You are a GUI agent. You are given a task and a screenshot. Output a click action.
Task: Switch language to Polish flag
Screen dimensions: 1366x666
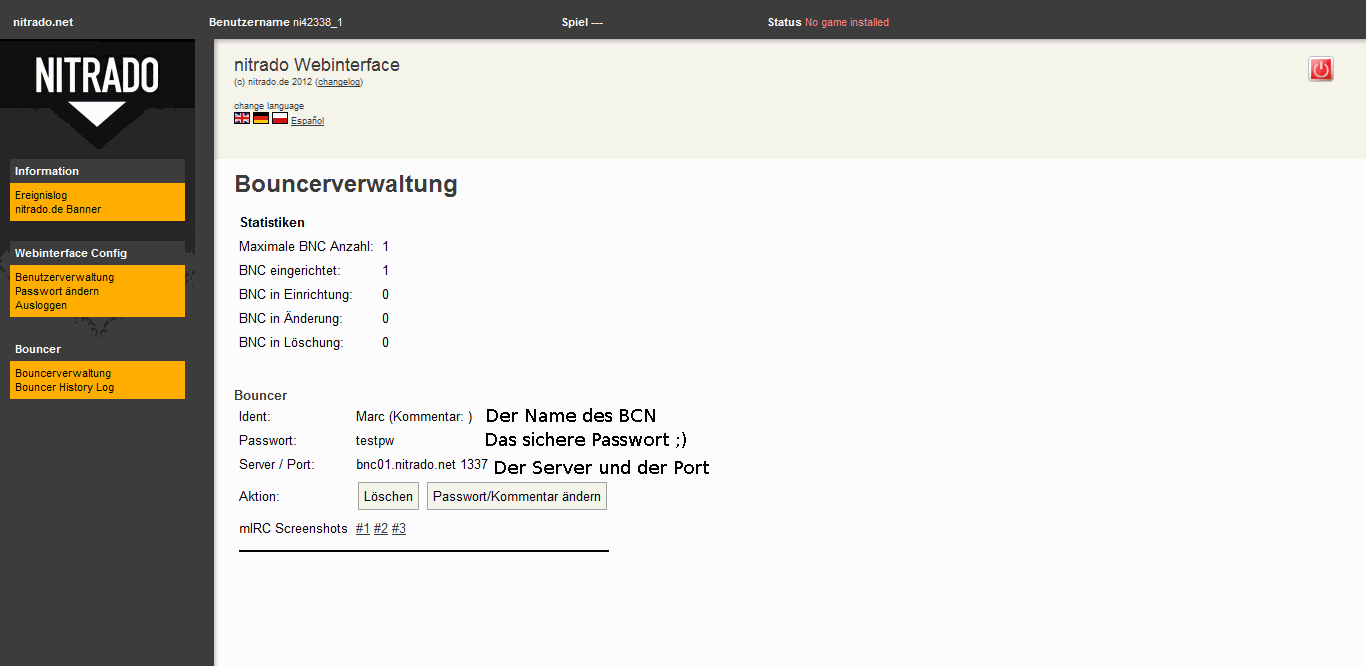(280, 118)
